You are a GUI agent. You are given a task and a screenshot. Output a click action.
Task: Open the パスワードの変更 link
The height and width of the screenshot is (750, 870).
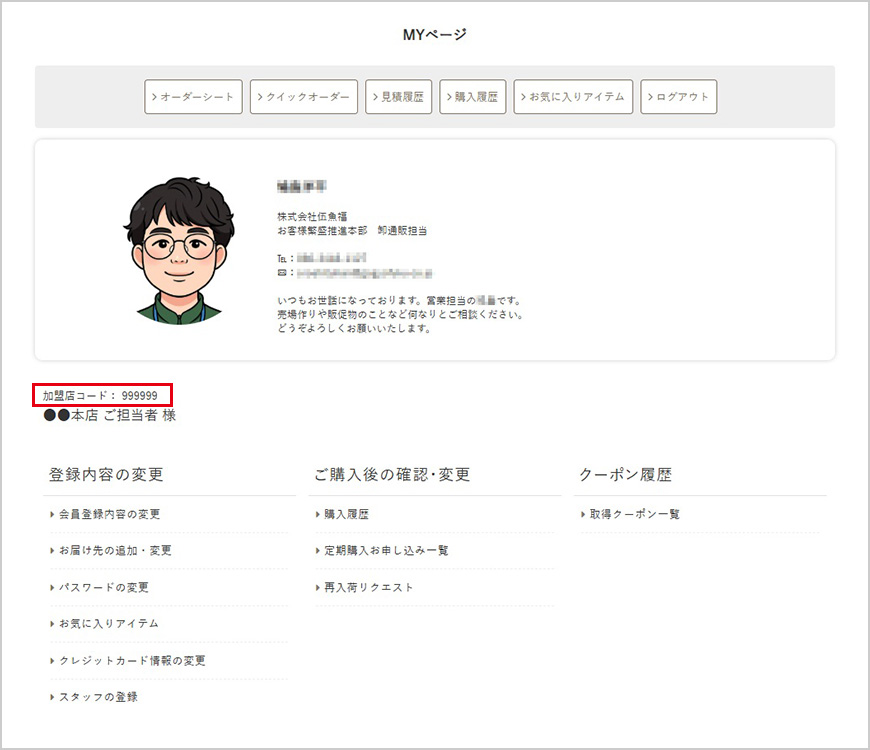click(103, 587)
